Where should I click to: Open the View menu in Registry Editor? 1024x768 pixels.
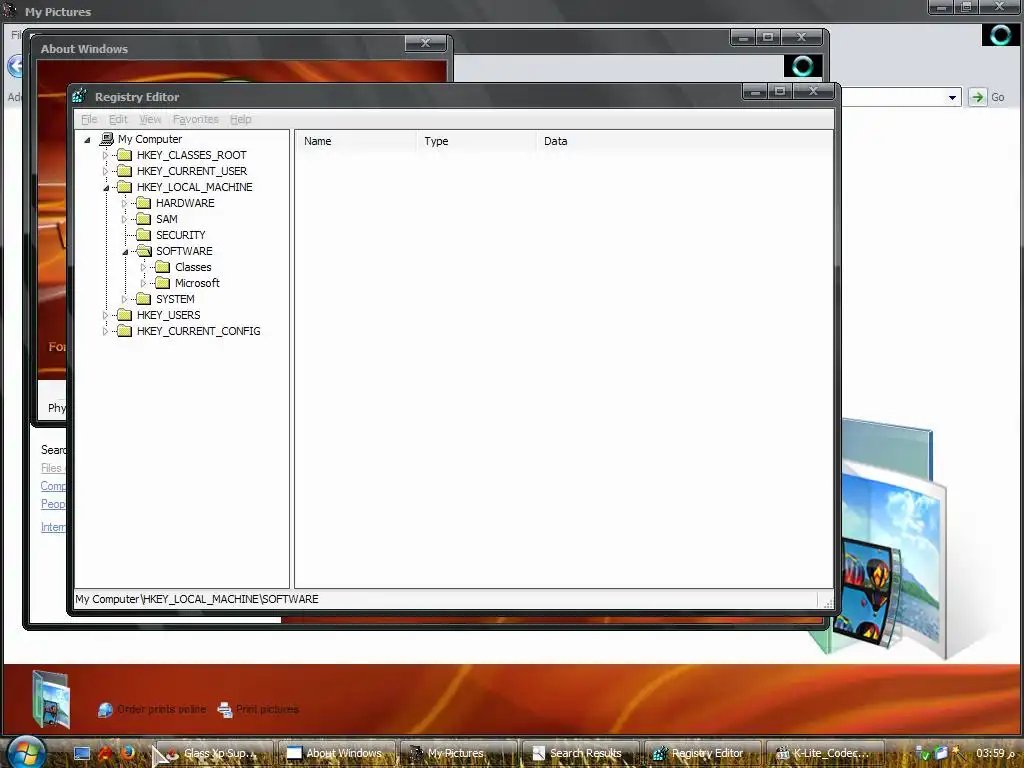coord(150,119)
